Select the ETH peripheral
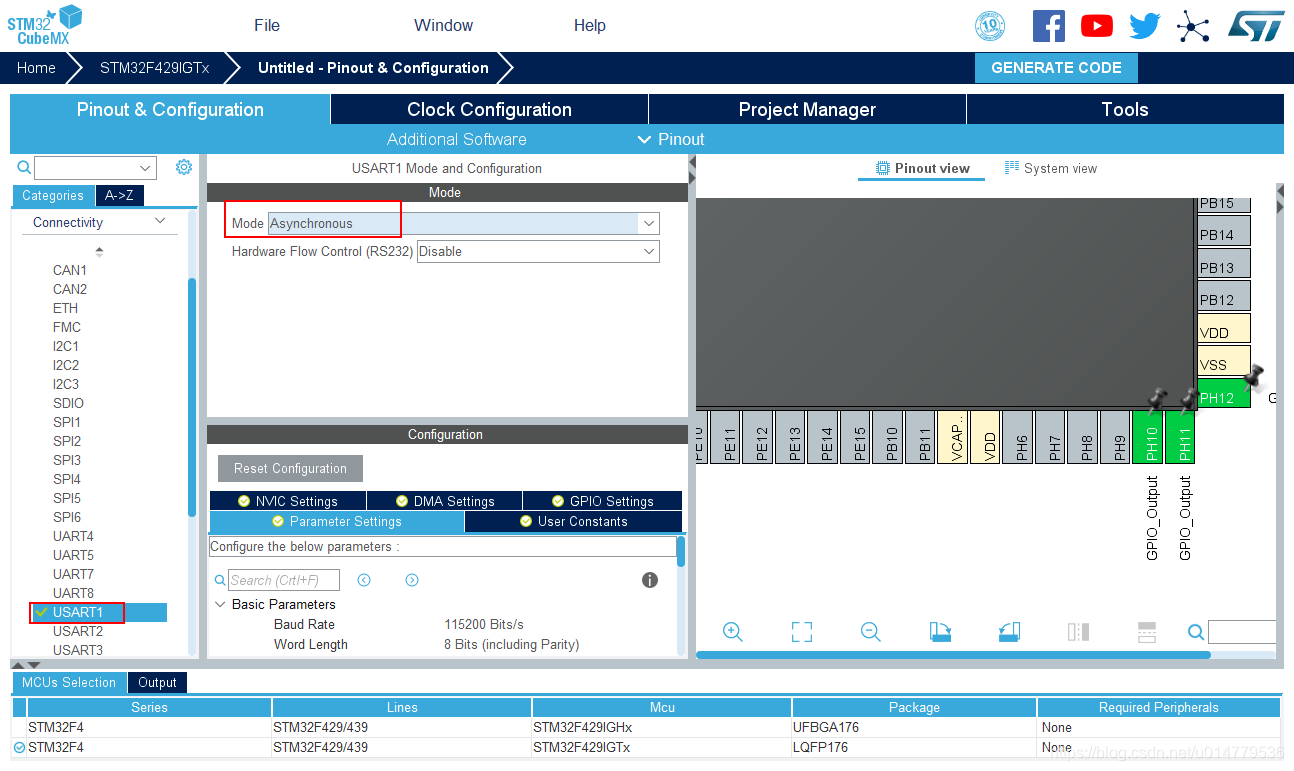Image resolution: width=1294 pixels, height=771 pixels. [65, 308]
